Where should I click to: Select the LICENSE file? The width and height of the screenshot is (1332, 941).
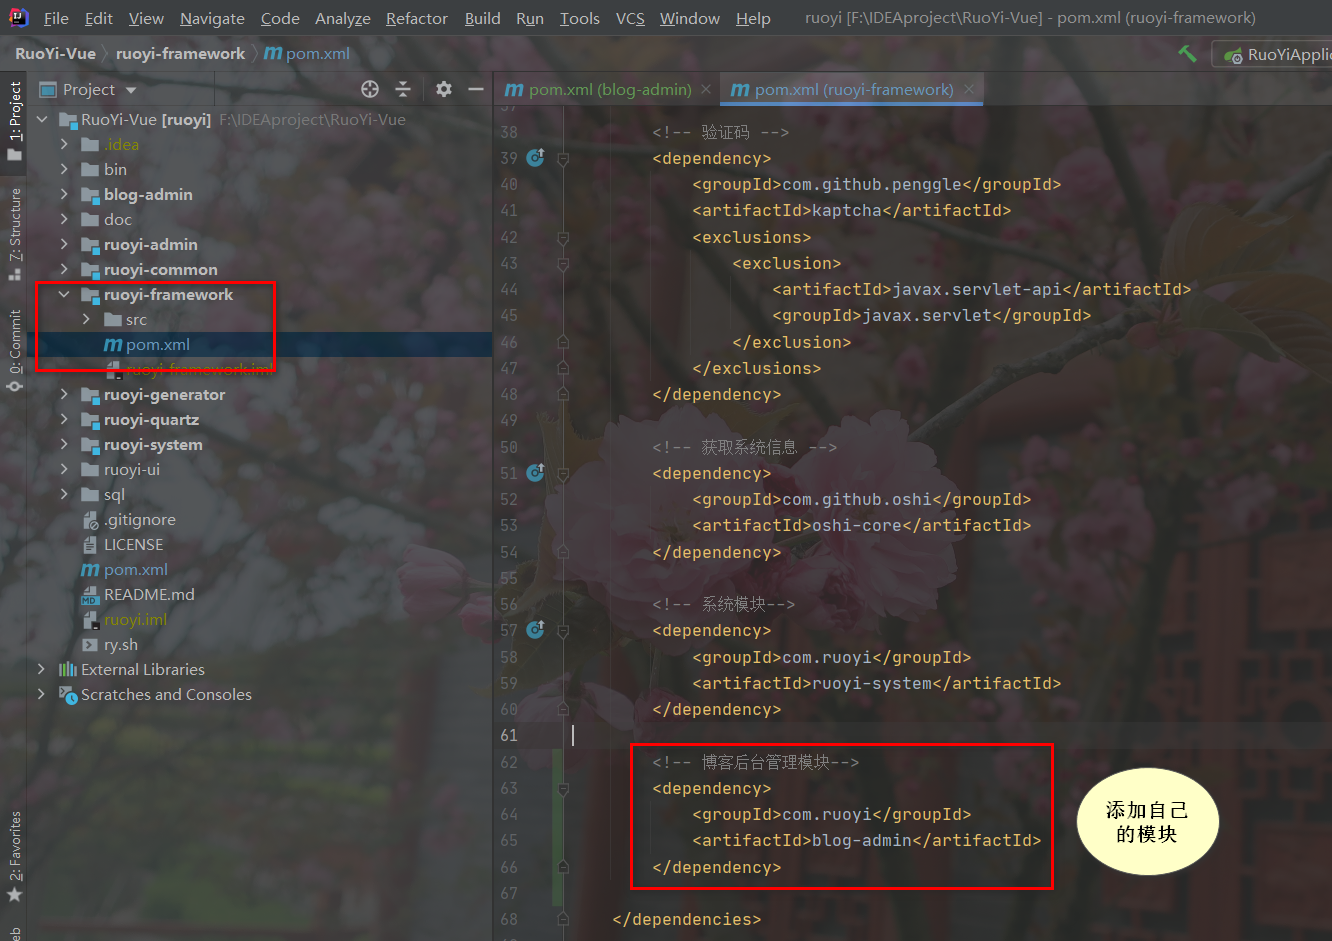(133, 545)
